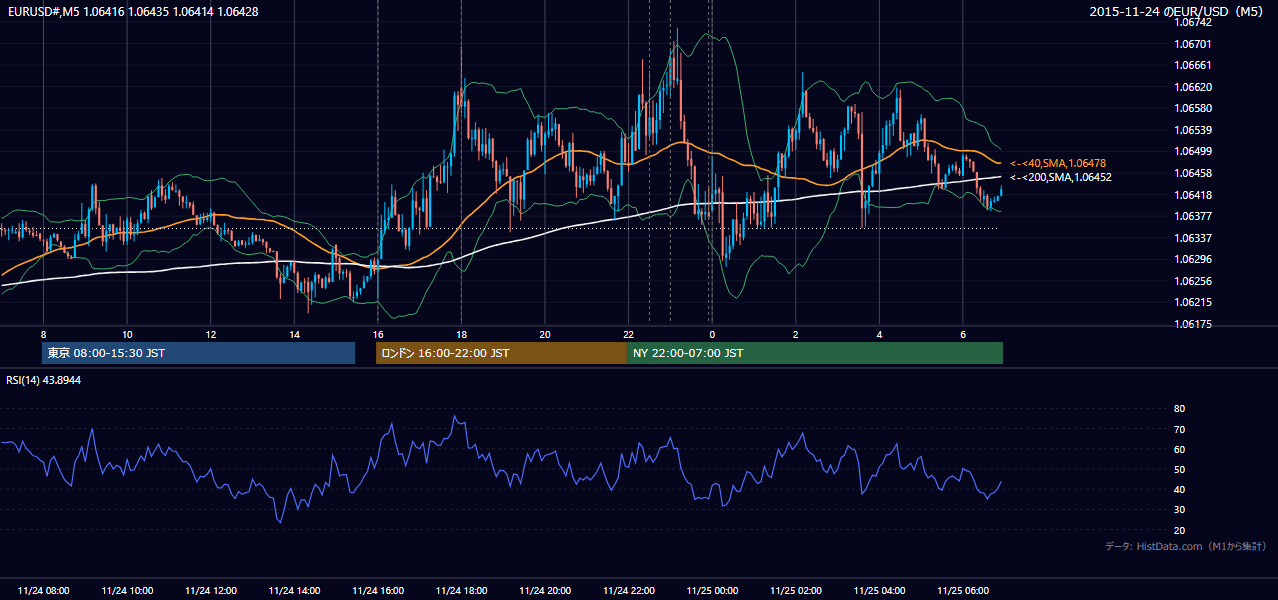Click the 11/24 20:00 bottom time label

coord(545,591)
